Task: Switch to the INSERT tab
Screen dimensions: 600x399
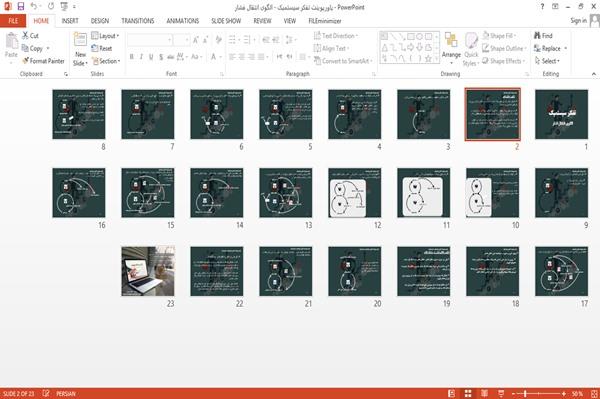Action: click(70, 21)
